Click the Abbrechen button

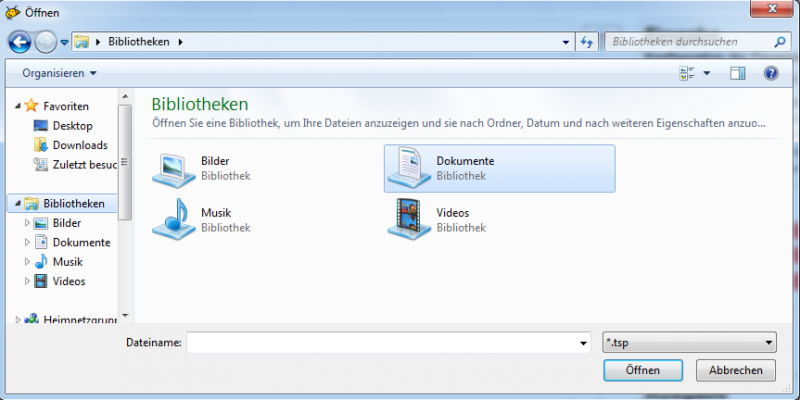pyautogui.click(x=735, y=370)
